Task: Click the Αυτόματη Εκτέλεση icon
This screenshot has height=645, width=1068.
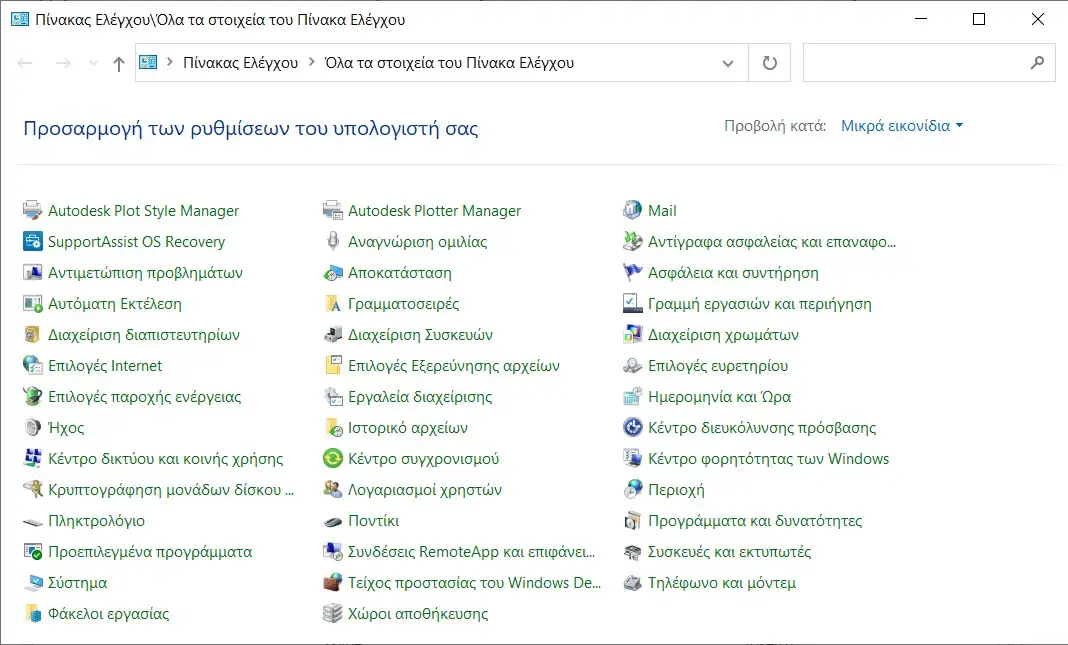Action: pos(32,303)
